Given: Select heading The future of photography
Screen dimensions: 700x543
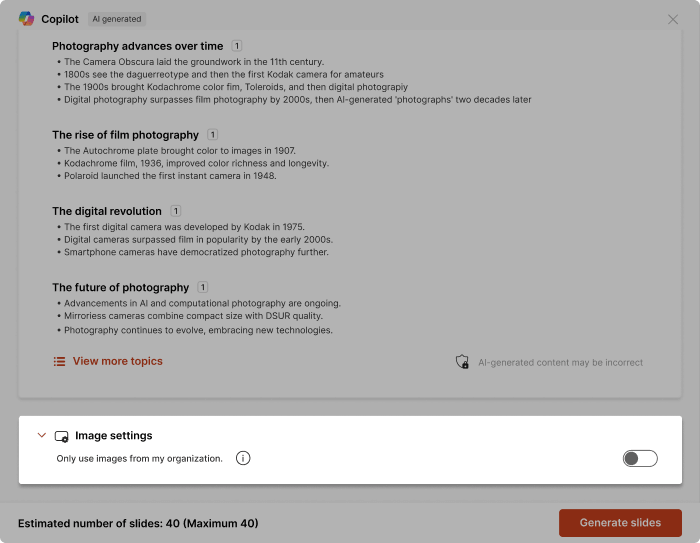Looking at the screenshot, I should (121, 288).
